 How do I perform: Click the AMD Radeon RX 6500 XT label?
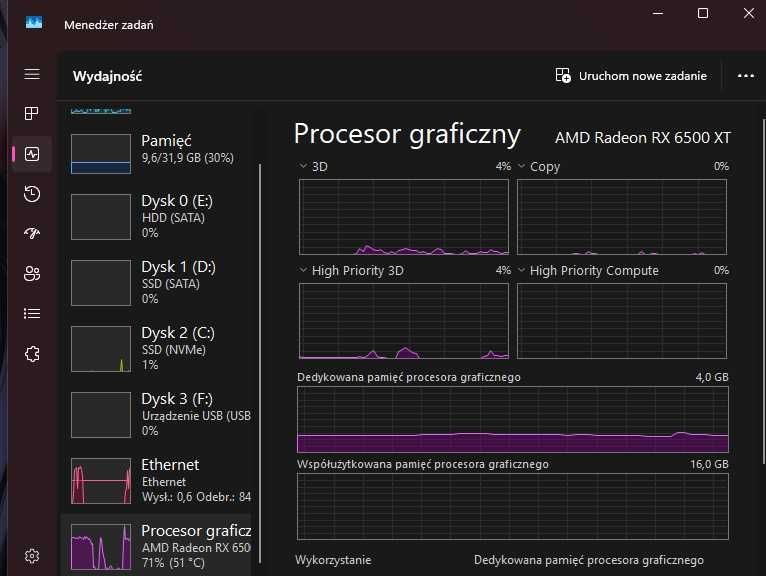pos(642,138)
